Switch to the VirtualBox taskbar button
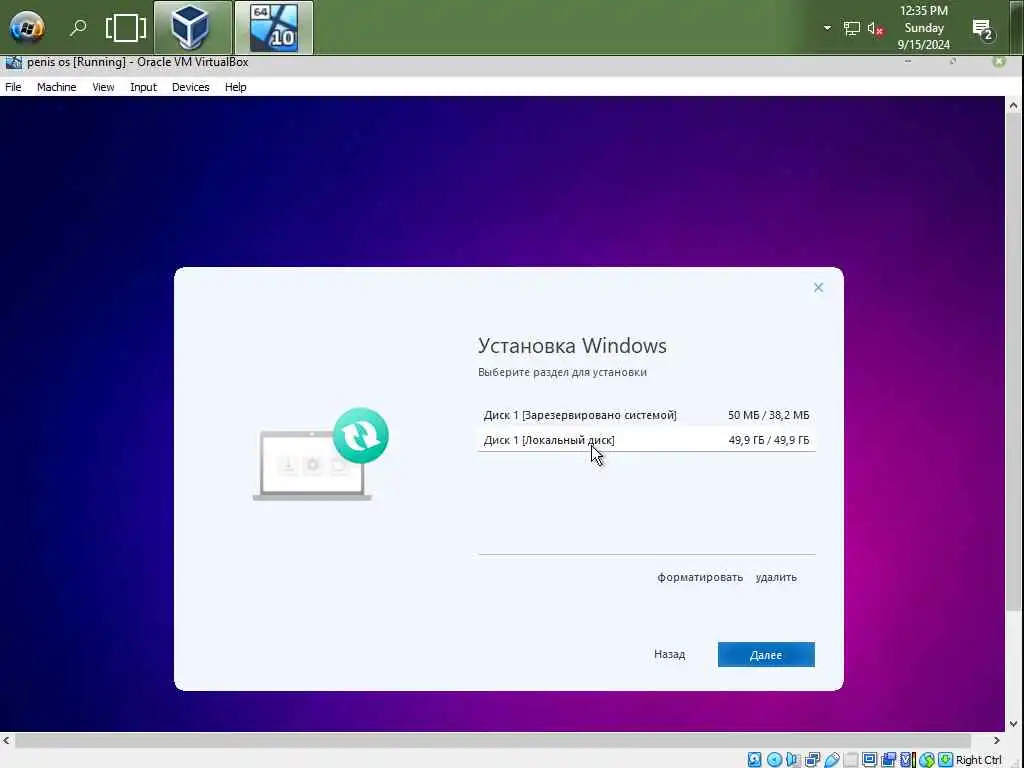 193,27
